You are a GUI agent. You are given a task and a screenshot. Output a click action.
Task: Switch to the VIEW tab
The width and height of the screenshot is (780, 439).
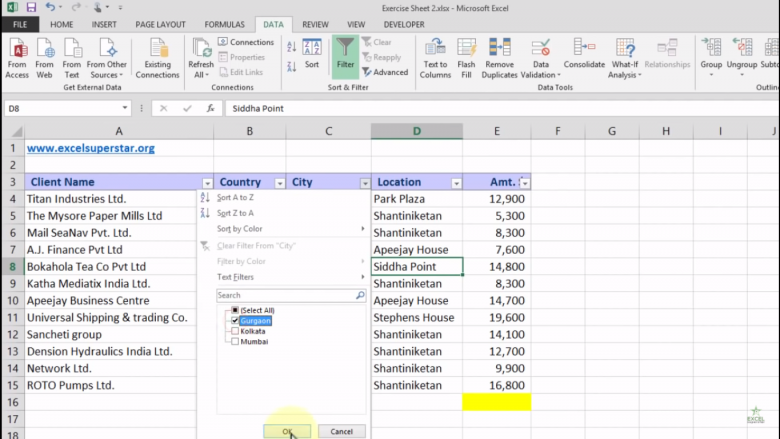pyautogui.click(x=356, y=24)
